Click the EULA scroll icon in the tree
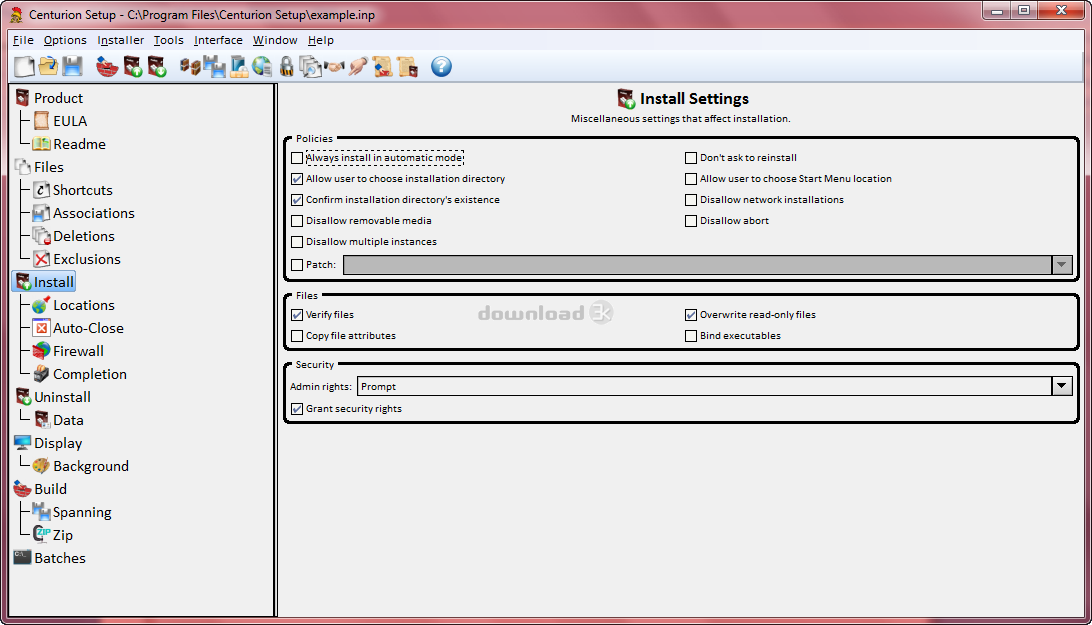Image resolution: width=1092 pixels, height=625 pixels. click(x=42, y=121)
